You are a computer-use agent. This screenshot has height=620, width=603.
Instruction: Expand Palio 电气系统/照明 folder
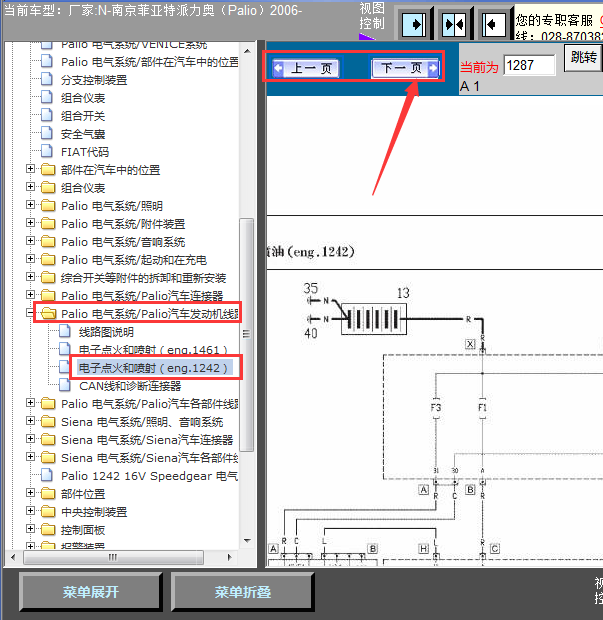pos(30,205)
